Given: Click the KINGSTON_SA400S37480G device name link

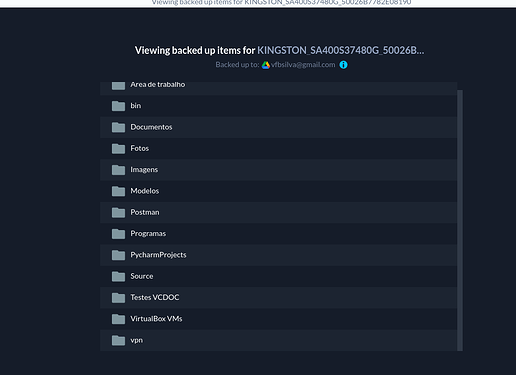Looking at the screenshot, I should click(x=341, y=50).
